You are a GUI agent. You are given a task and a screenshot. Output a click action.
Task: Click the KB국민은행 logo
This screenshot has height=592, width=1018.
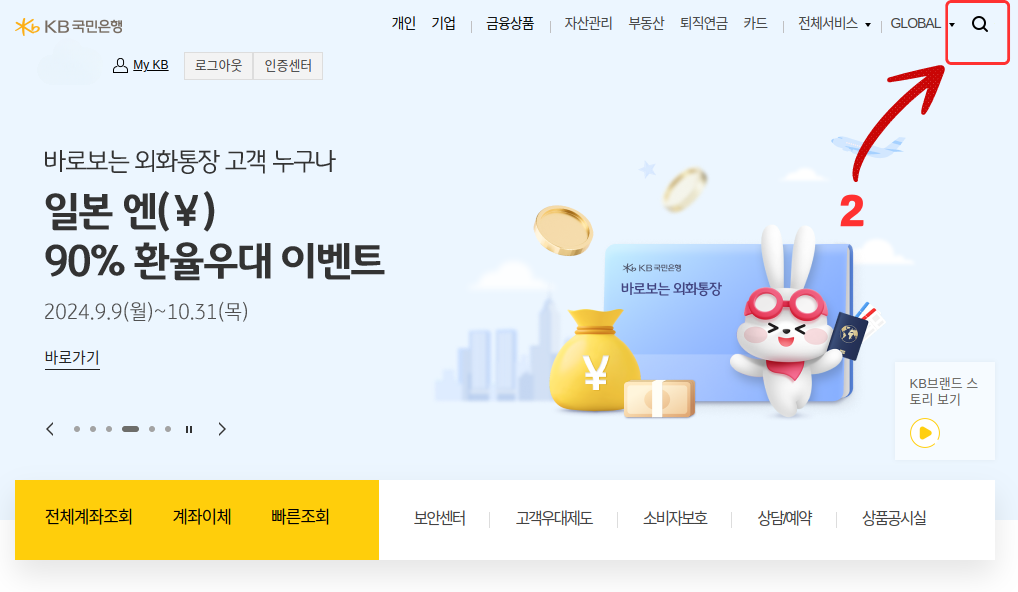click(69, 27)
